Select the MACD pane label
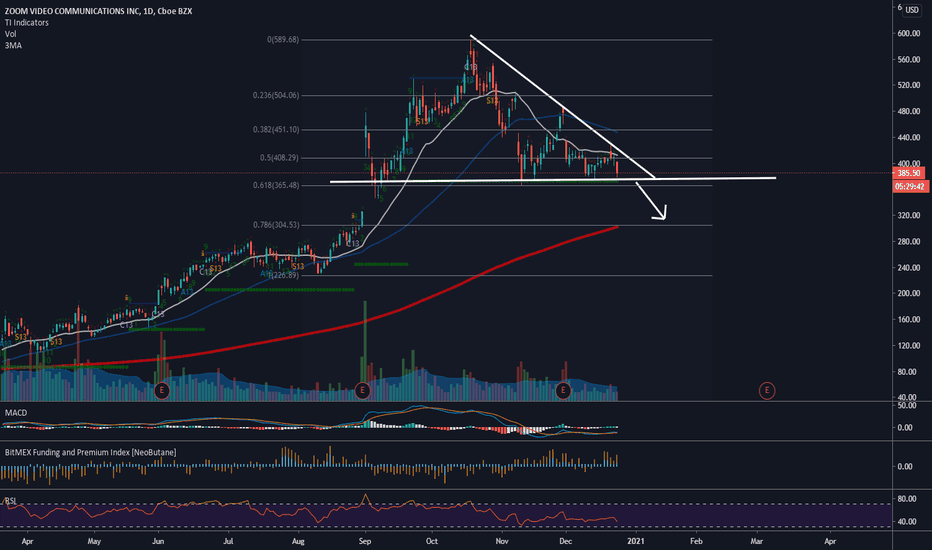The width and height of the screenshot is (932, 550). click(16, 413)
